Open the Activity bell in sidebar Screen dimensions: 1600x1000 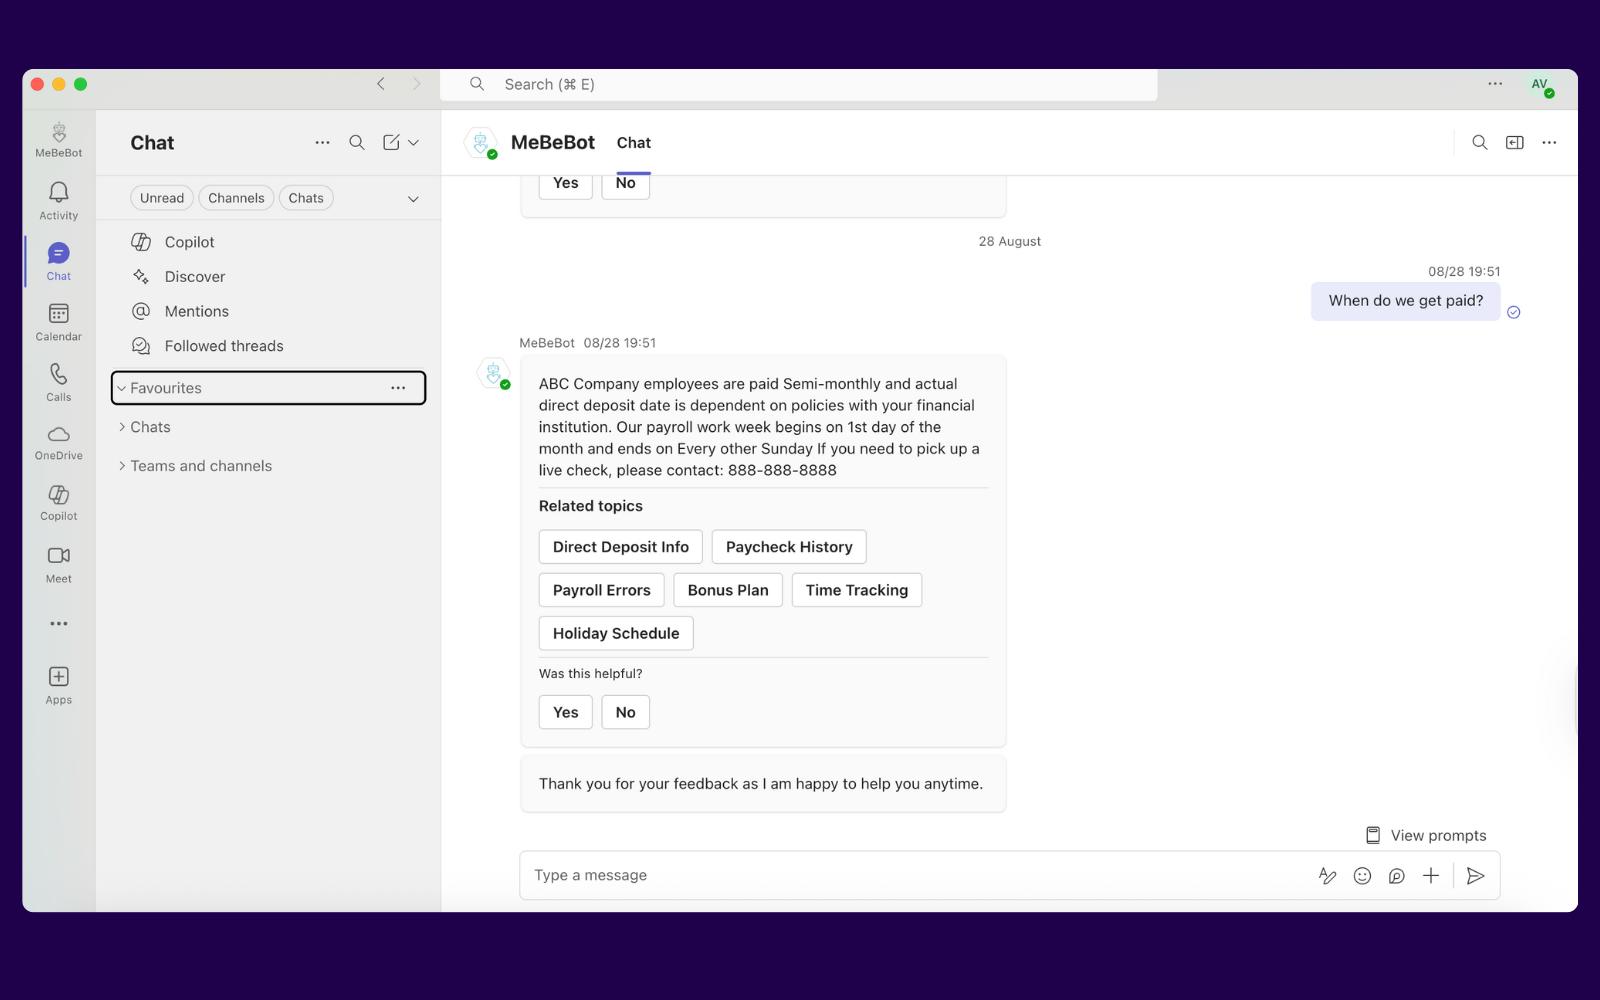(x=59, y=200)
